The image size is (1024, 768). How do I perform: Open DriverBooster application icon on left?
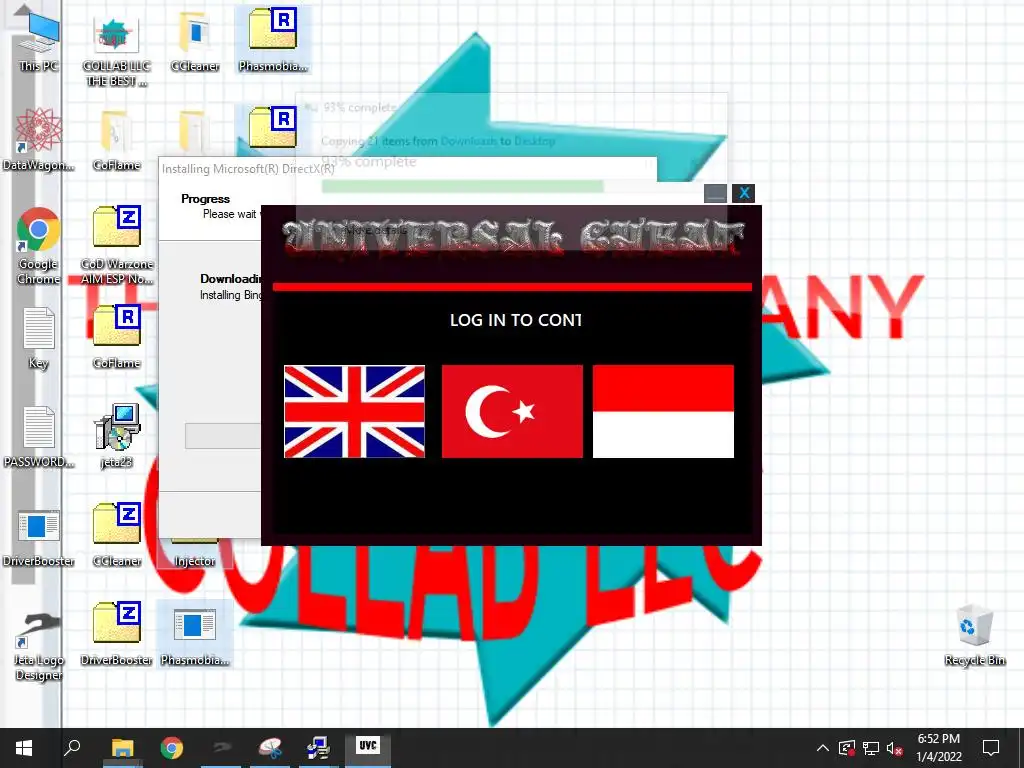[38, 537]
